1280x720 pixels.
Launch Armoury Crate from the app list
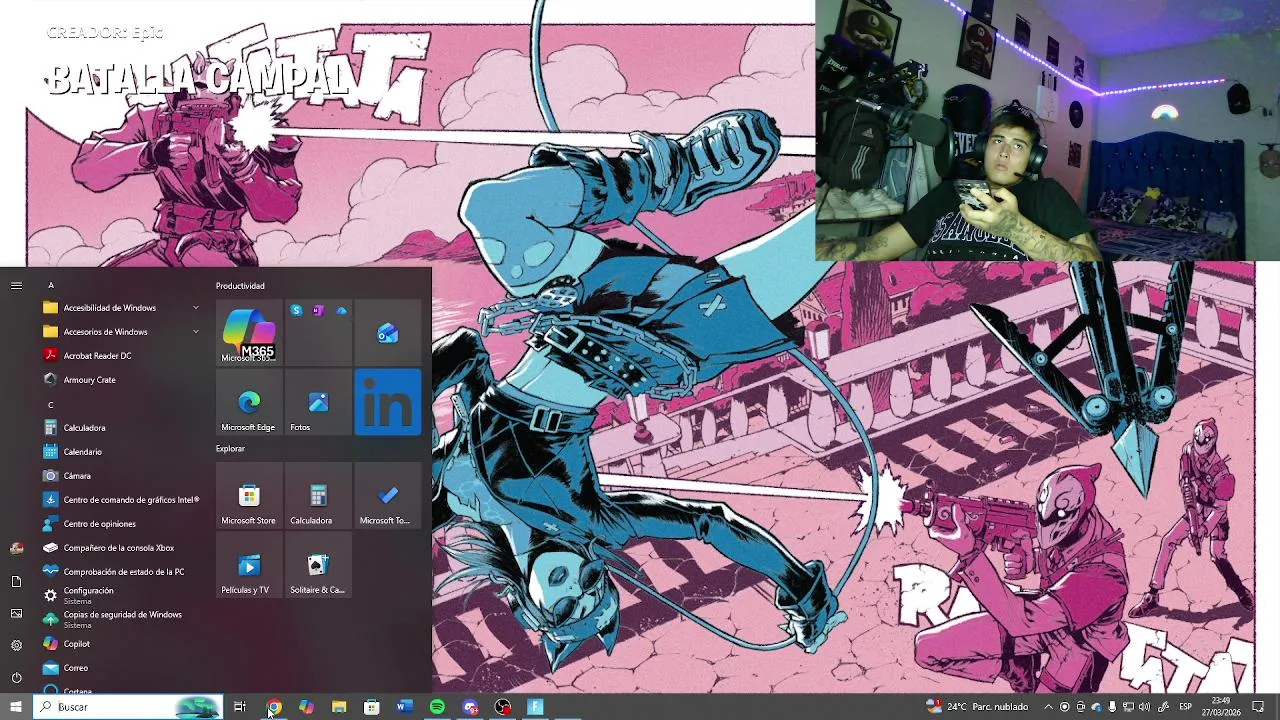[x=120, y=379]
